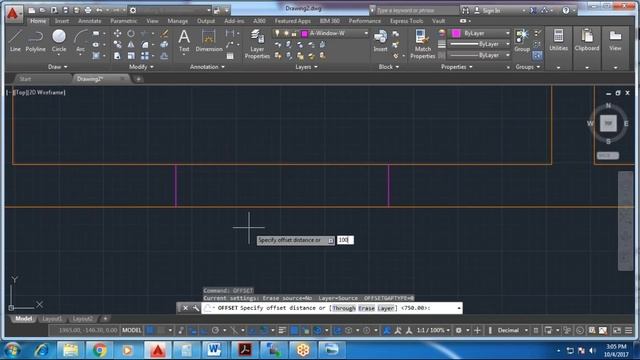
Task: Switch to the Layout1 tab
Action: point(52,318)
